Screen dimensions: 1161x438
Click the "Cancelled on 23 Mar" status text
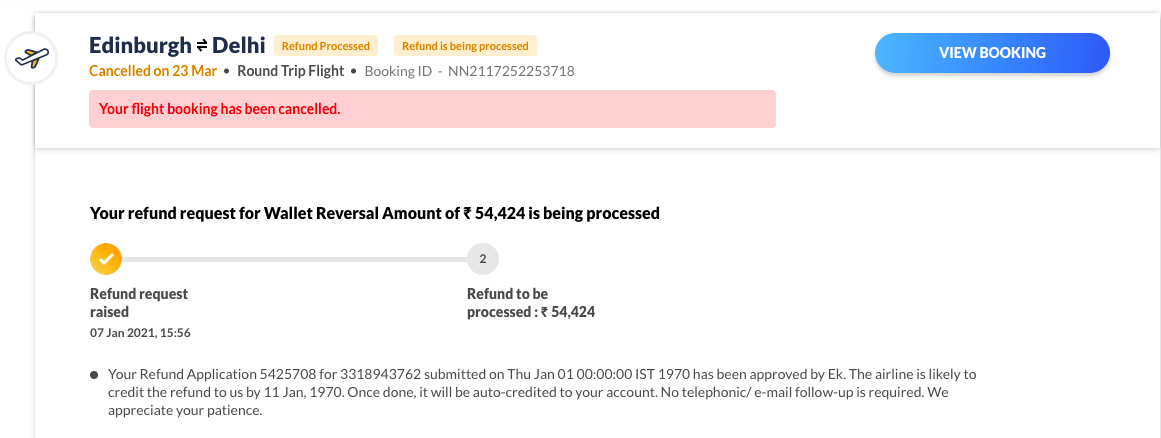(153, 71)
